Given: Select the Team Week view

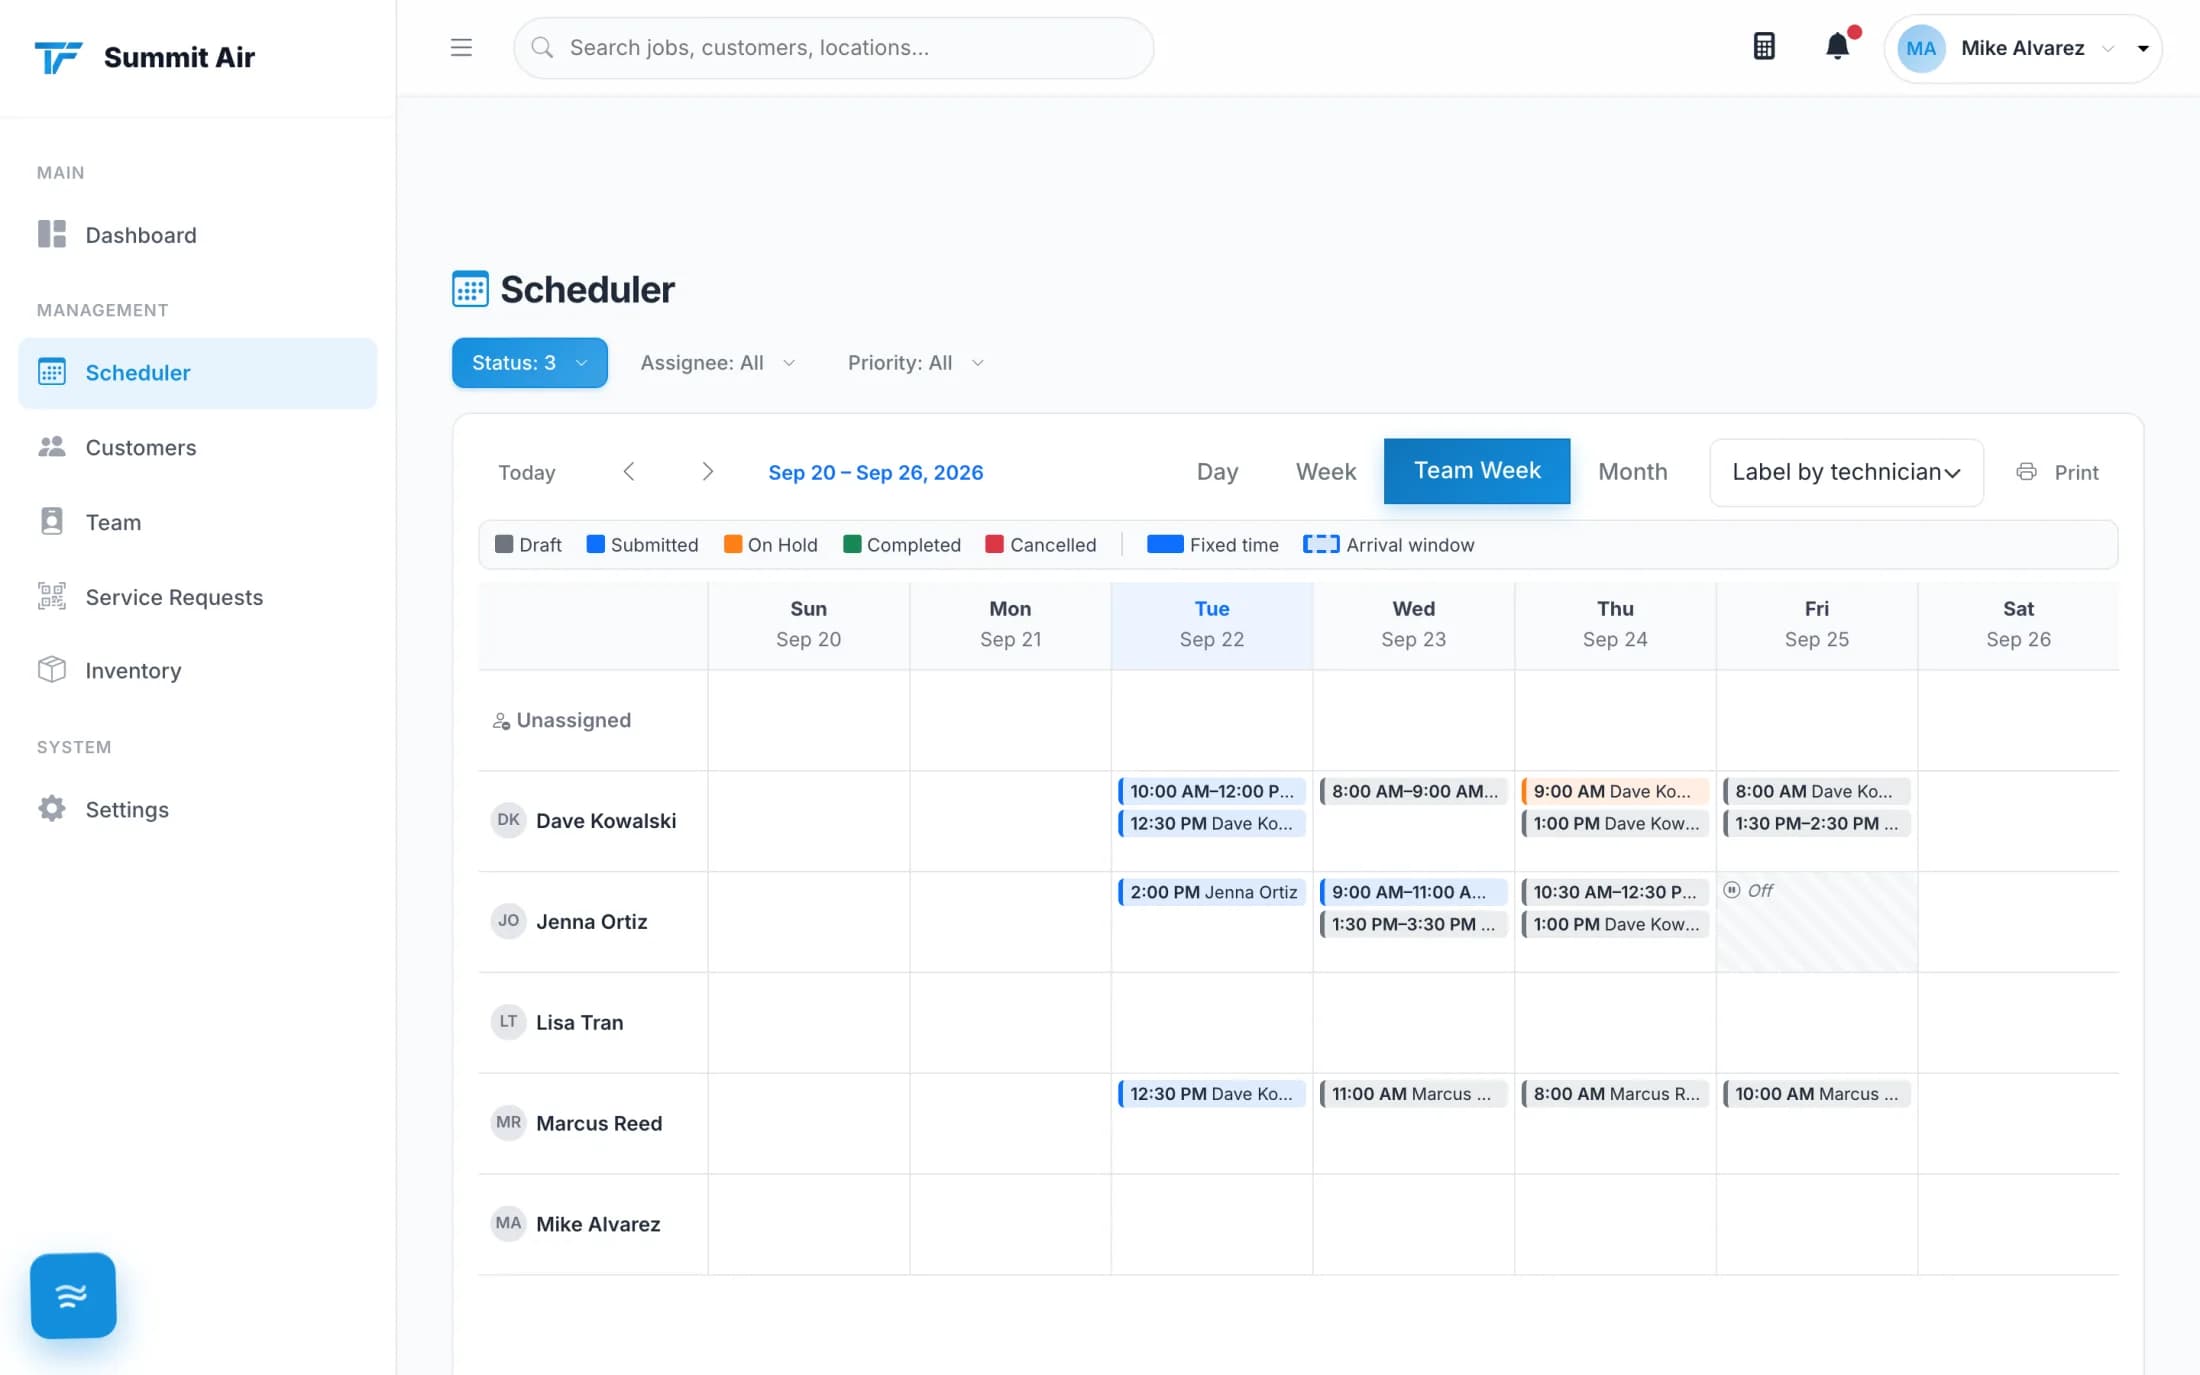Looking at the screenshot, I should (x=1477, y=471).
